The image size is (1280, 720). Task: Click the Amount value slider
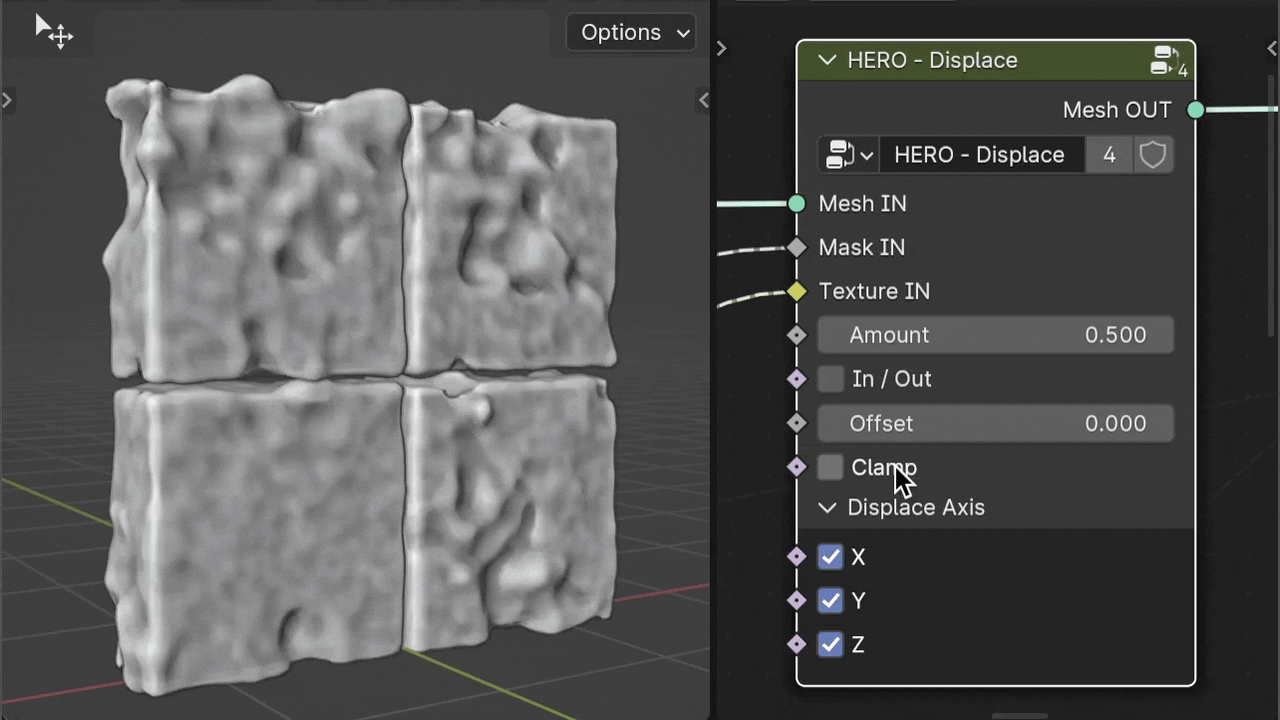(995, 335)
